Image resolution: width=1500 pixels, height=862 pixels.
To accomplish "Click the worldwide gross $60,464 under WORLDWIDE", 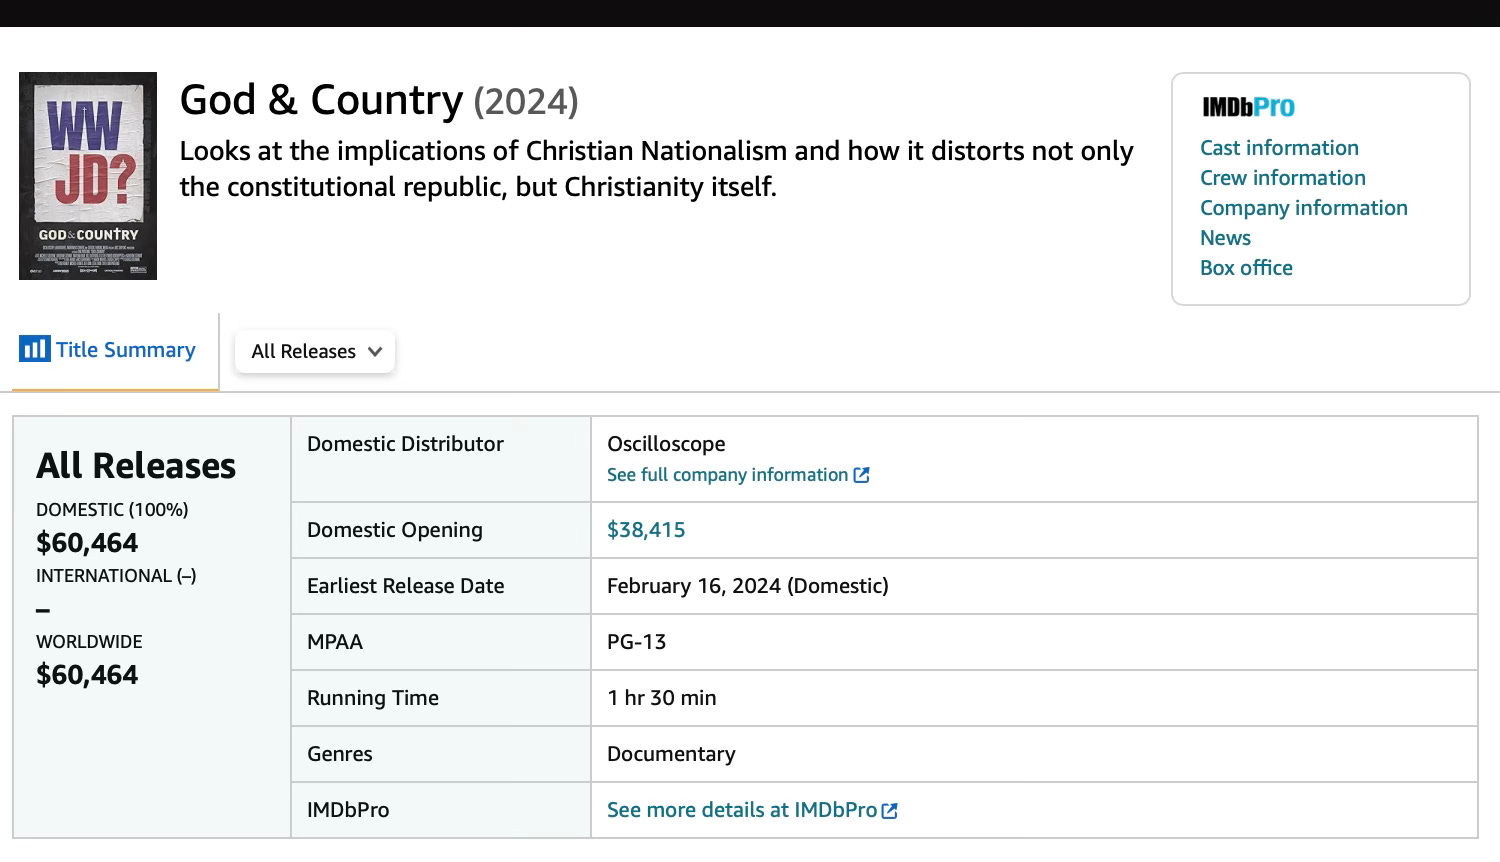I will [x=87, y=675].
